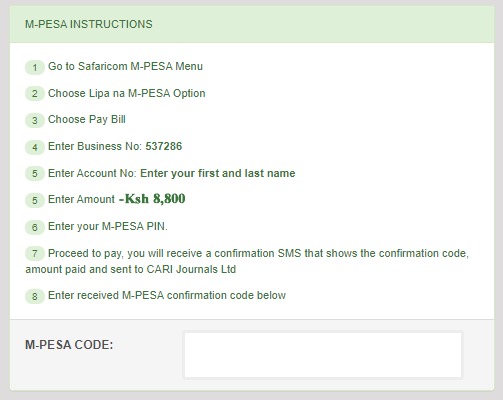Select the business number 537286
The image size is (503, 400).
(x=164, y=146)
